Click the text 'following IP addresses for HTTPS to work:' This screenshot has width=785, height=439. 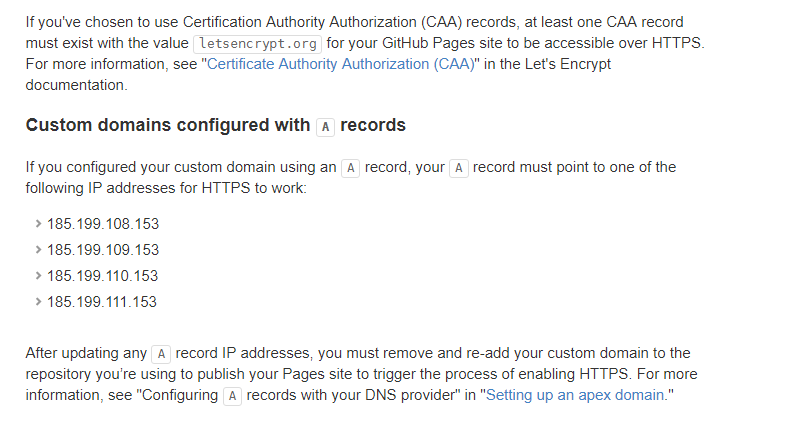(166, 188)
